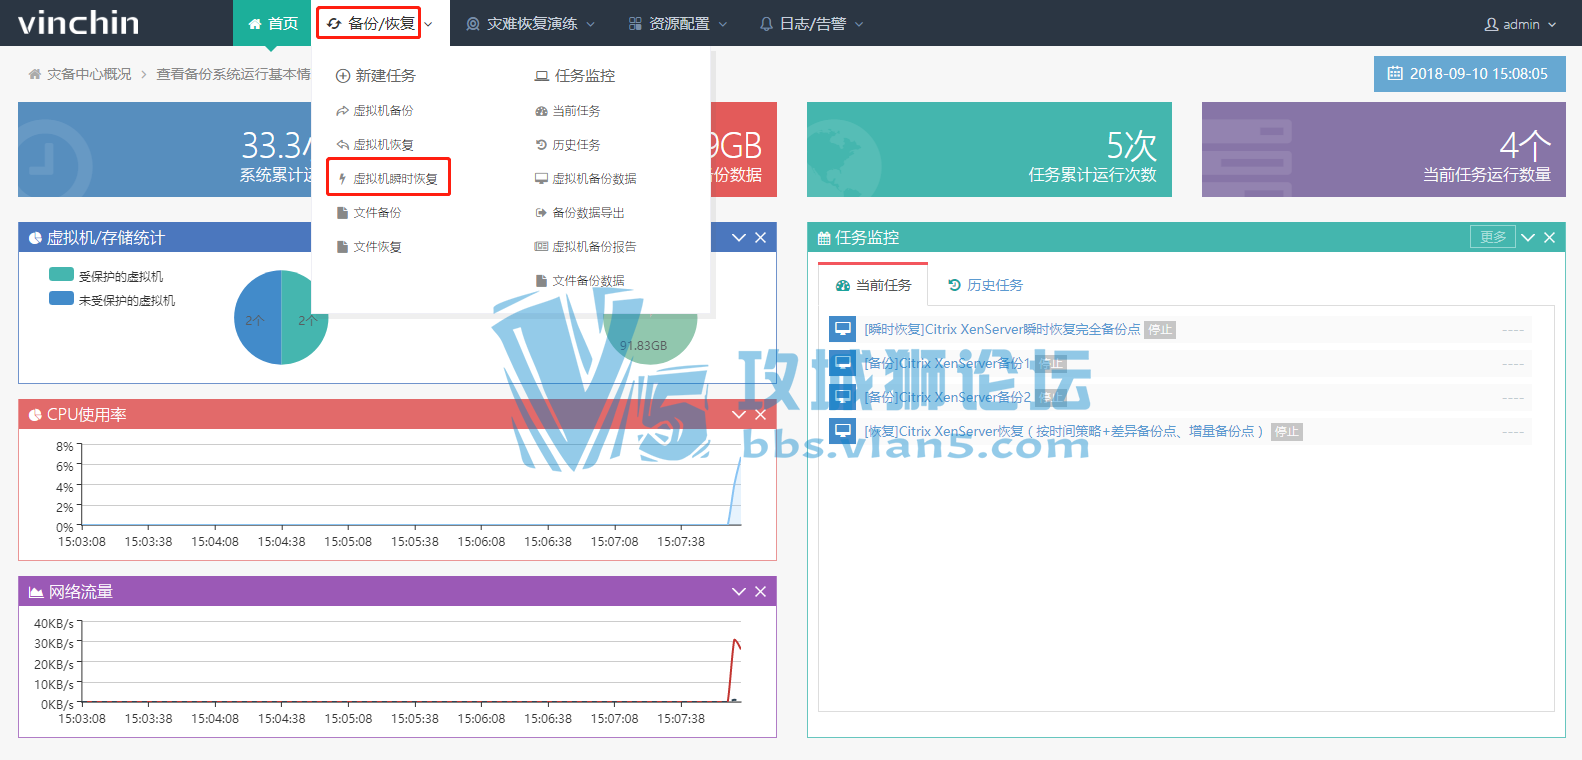
Task: Click the vinchin logo
Action: coord(79,22)
